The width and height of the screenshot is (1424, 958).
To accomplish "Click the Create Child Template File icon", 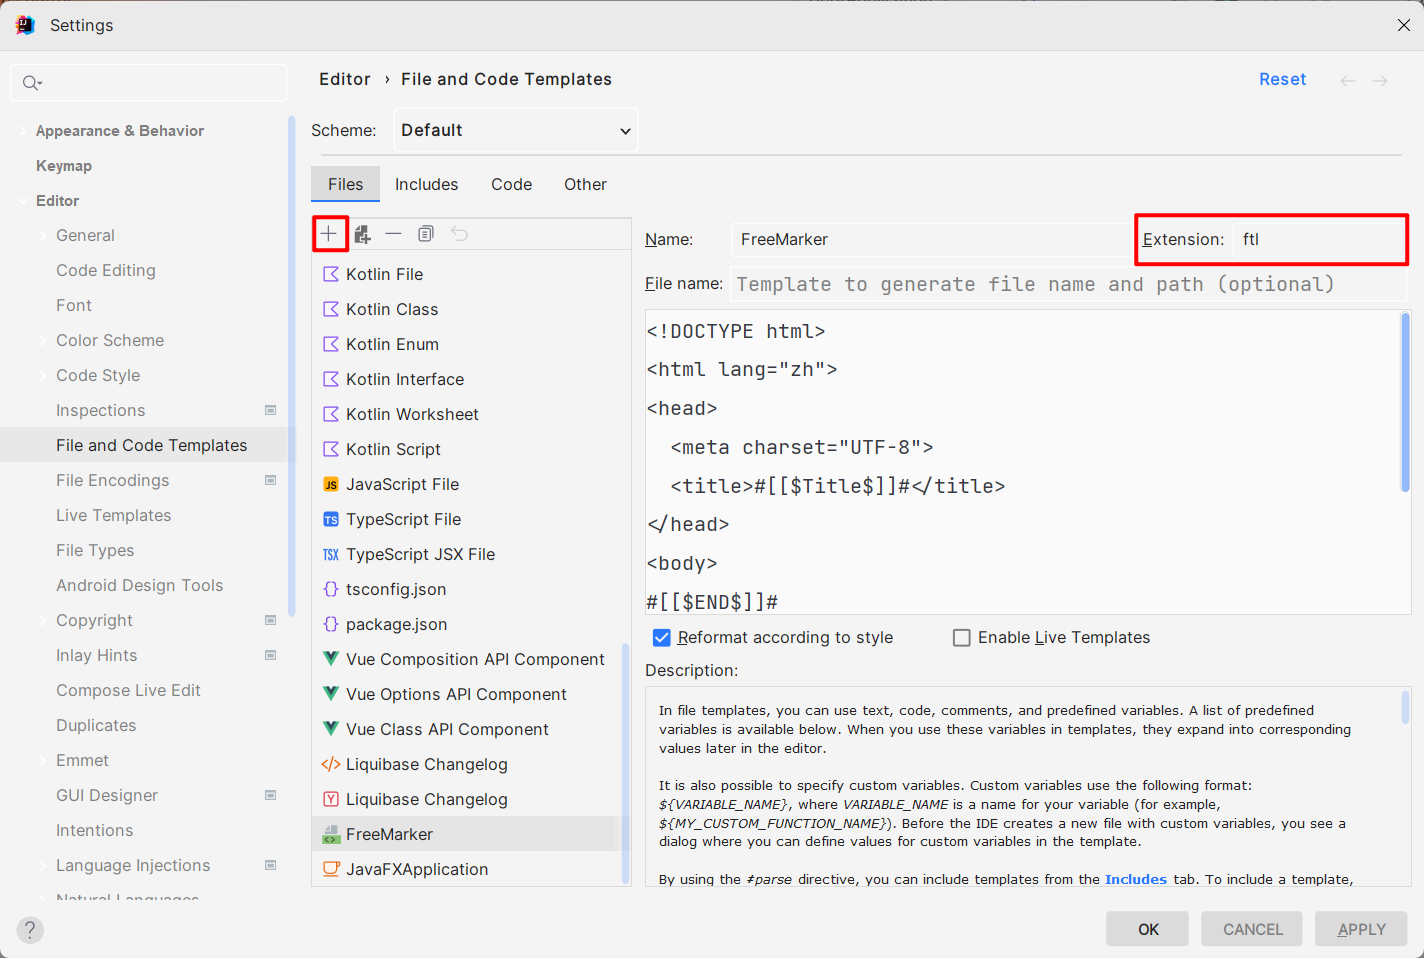I will coord(362,234).
